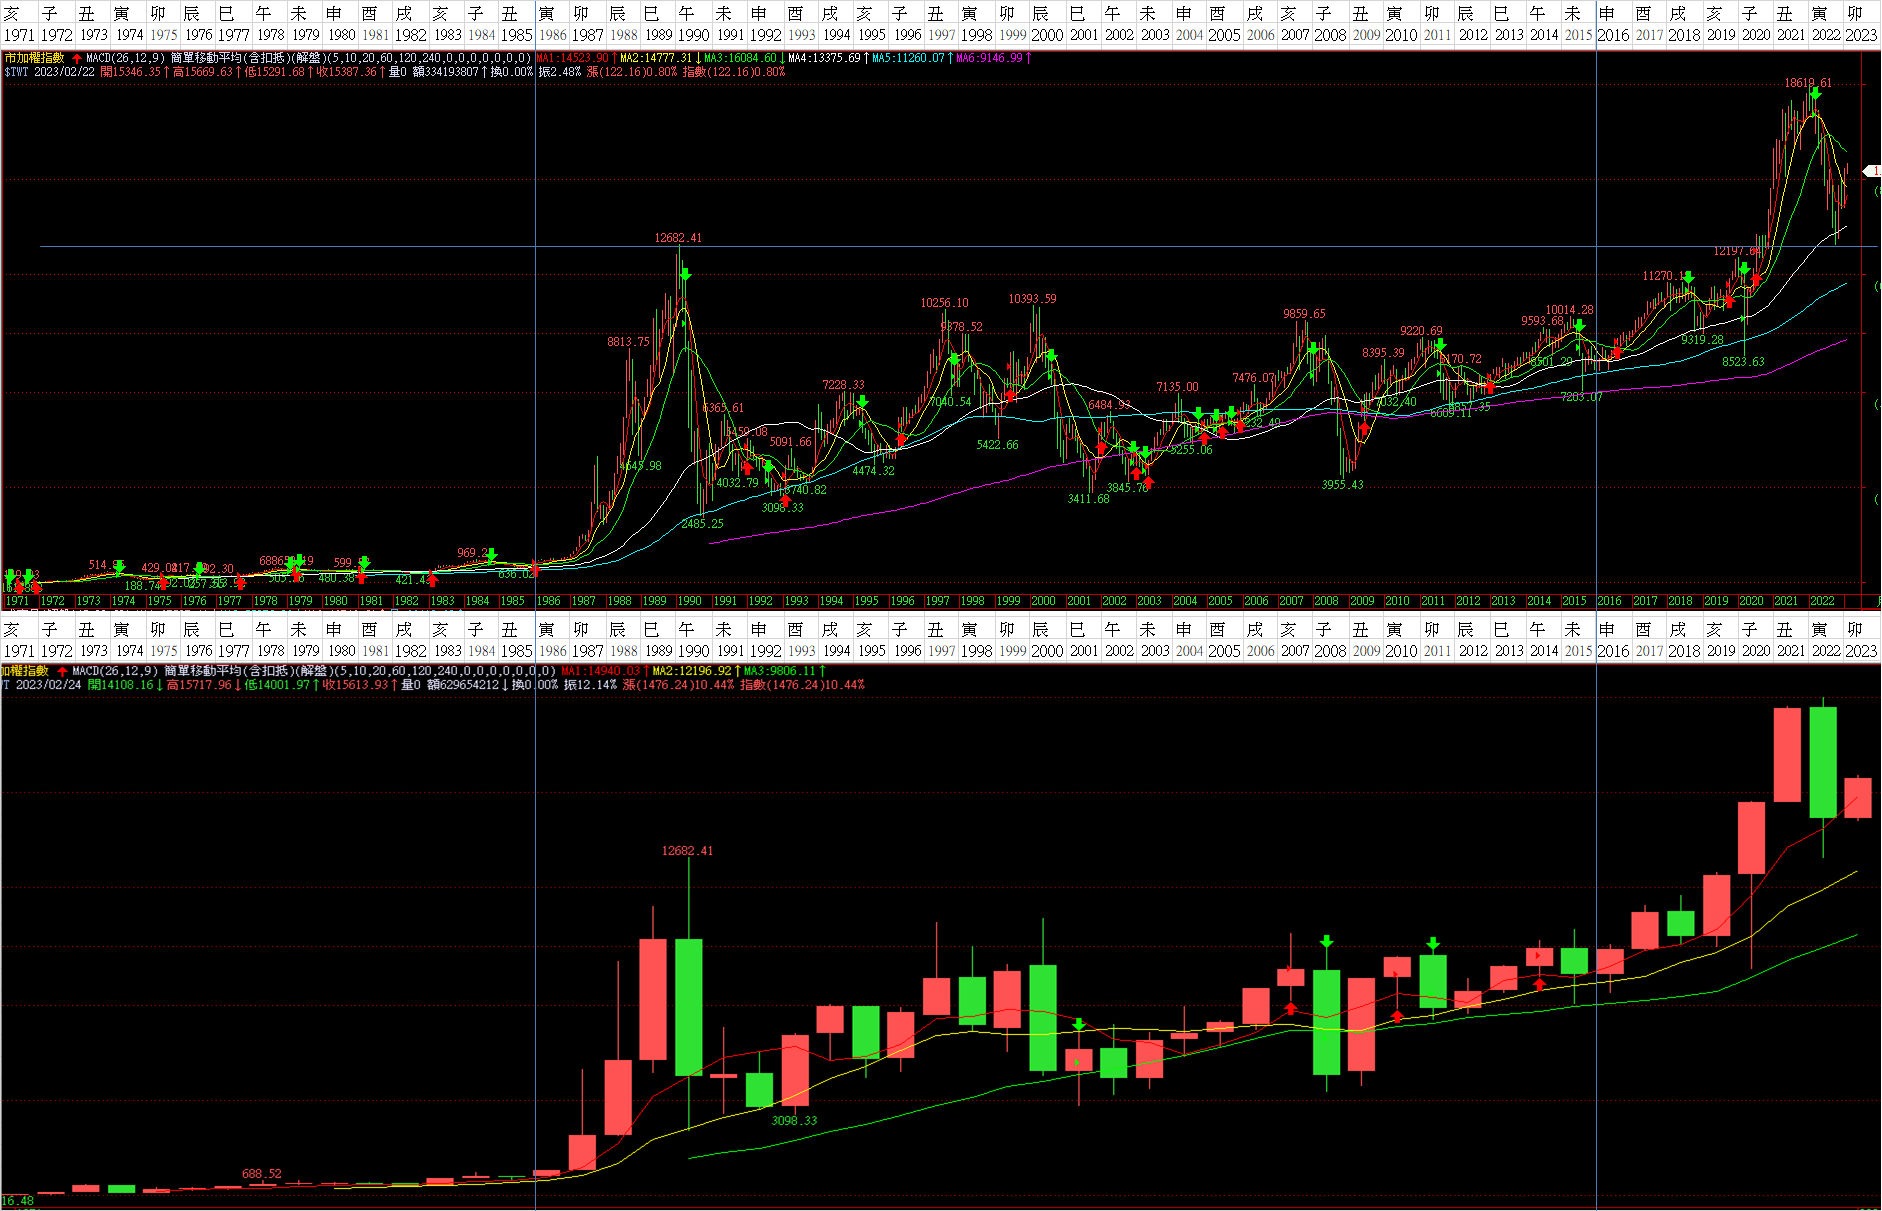Click the price tag marker on the upper chart's right edge
Viewport: 1882px width, 1211px height.
[1872, 172]
